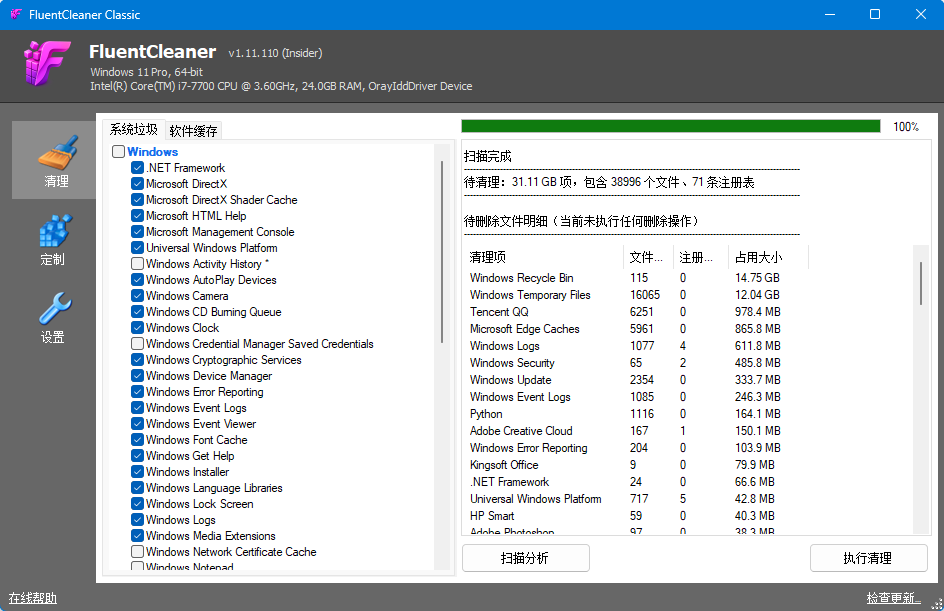944x611 pixels.
Task: Minimize the FluentCleaner Classic window
Action: coord(830,14)
